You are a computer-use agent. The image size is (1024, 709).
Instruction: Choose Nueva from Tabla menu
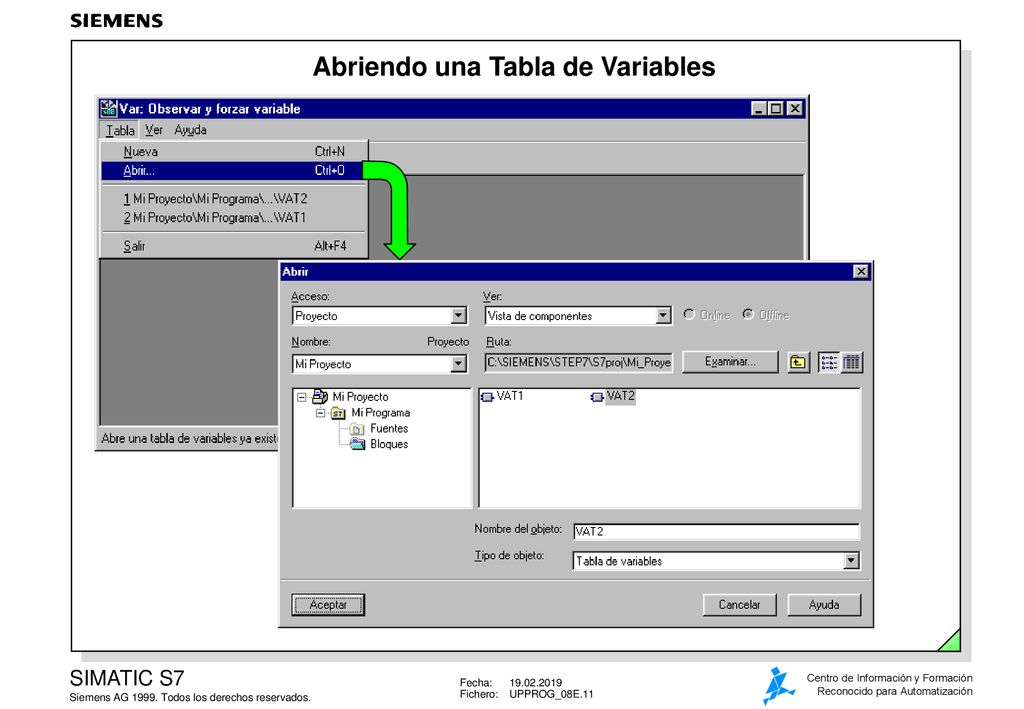click(x=234, y=151)
